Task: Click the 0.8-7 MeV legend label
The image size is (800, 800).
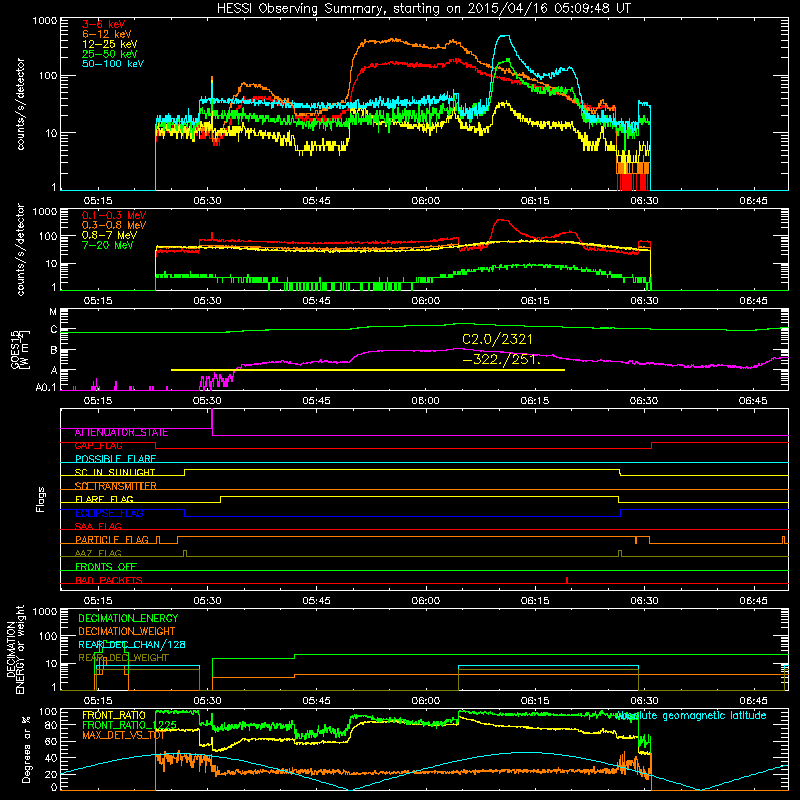Action: pos(110,235)
